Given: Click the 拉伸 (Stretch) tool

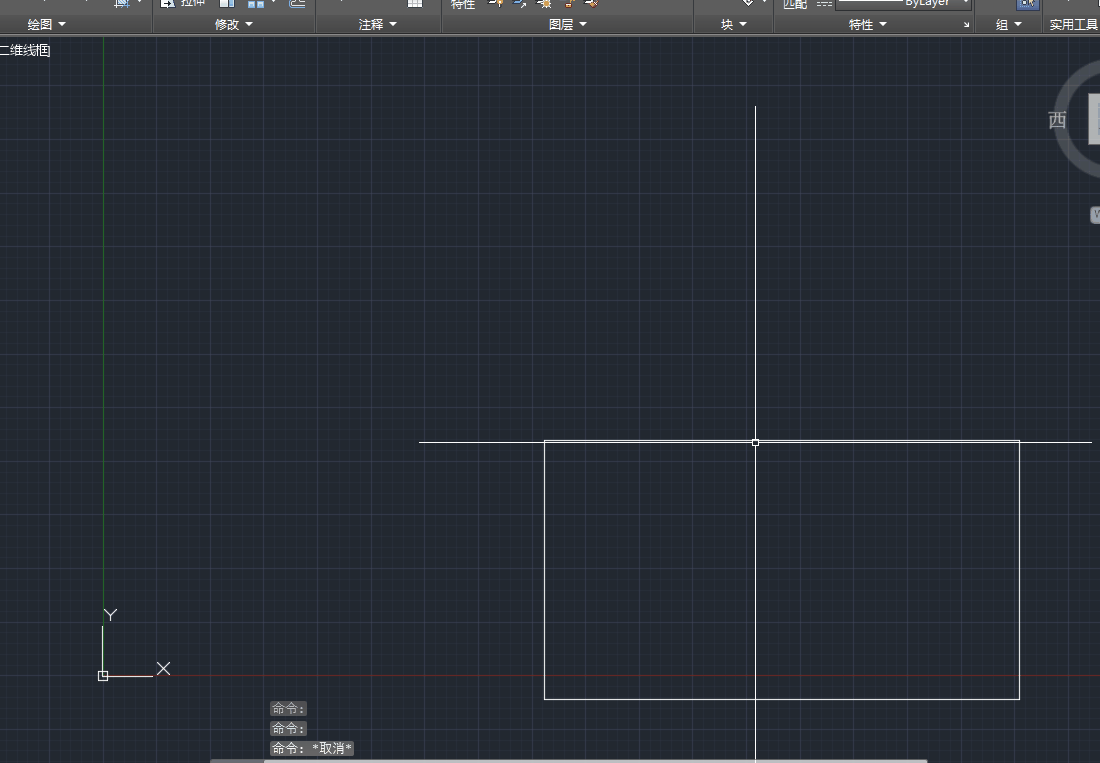Looking at the screenshot, I should [x=183, y=4].
